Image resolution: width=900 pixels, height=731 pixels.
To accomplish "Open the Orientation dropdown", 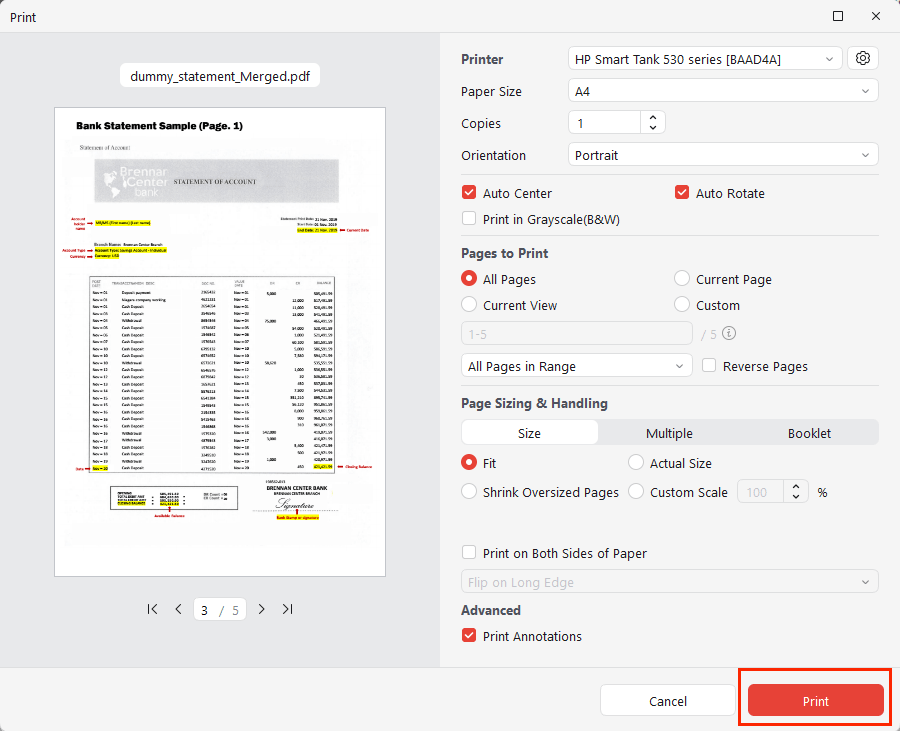I will coord(723,155).
